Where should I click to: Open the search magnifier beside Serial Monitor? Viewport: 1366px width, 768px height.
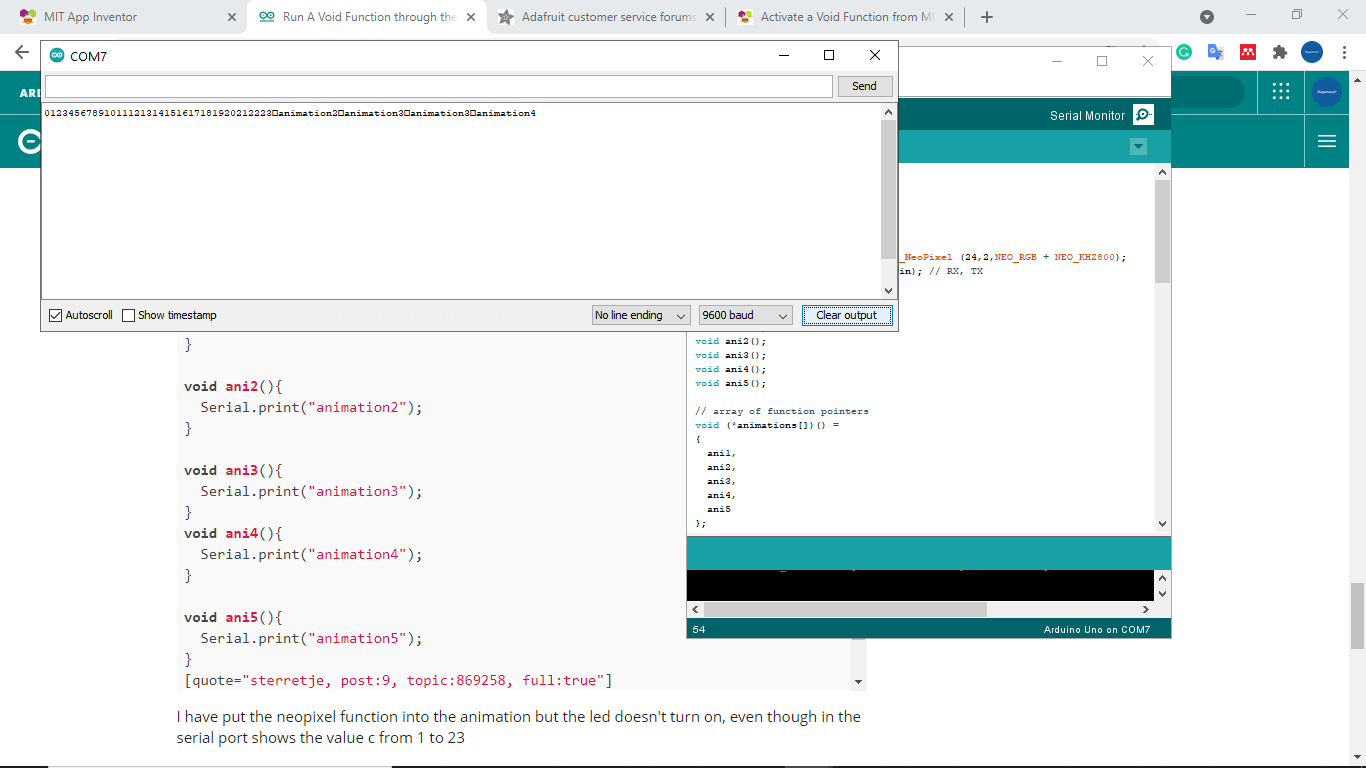[1143, 113]
